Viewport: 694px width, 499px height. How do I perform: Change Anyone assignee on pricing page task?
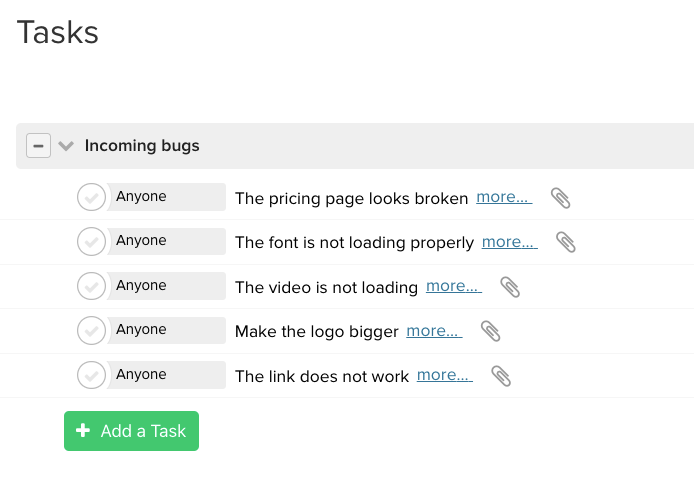(x=166, y=197)
